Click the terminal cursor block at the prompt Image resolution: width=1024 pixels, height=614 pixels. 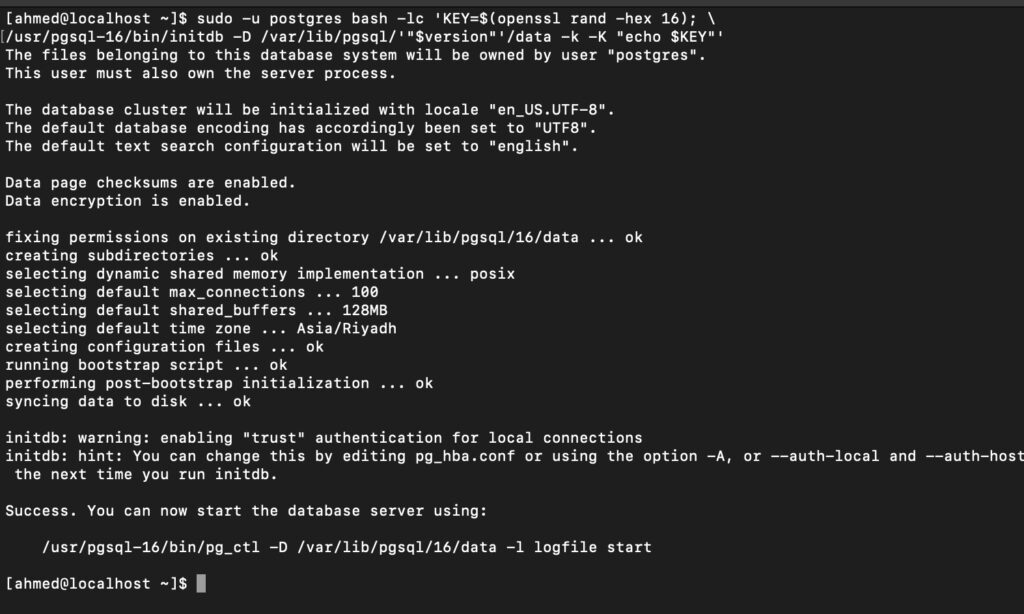tap(201, 583)
